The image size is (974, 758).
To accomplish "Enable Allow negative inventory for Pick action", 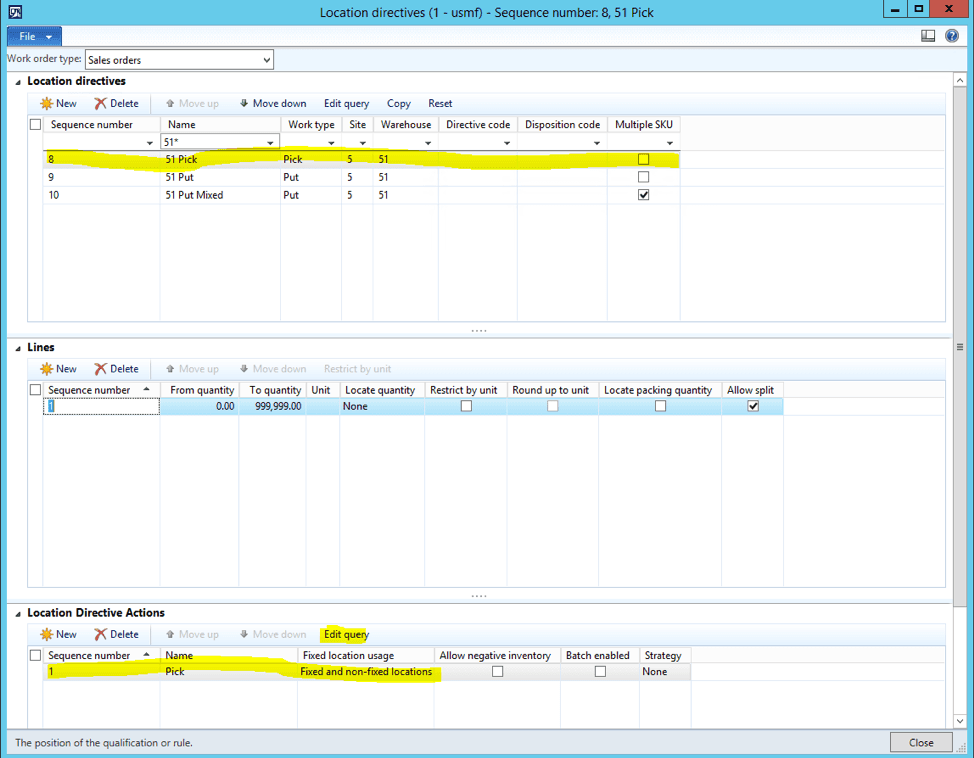I will (x=498, y=672).
